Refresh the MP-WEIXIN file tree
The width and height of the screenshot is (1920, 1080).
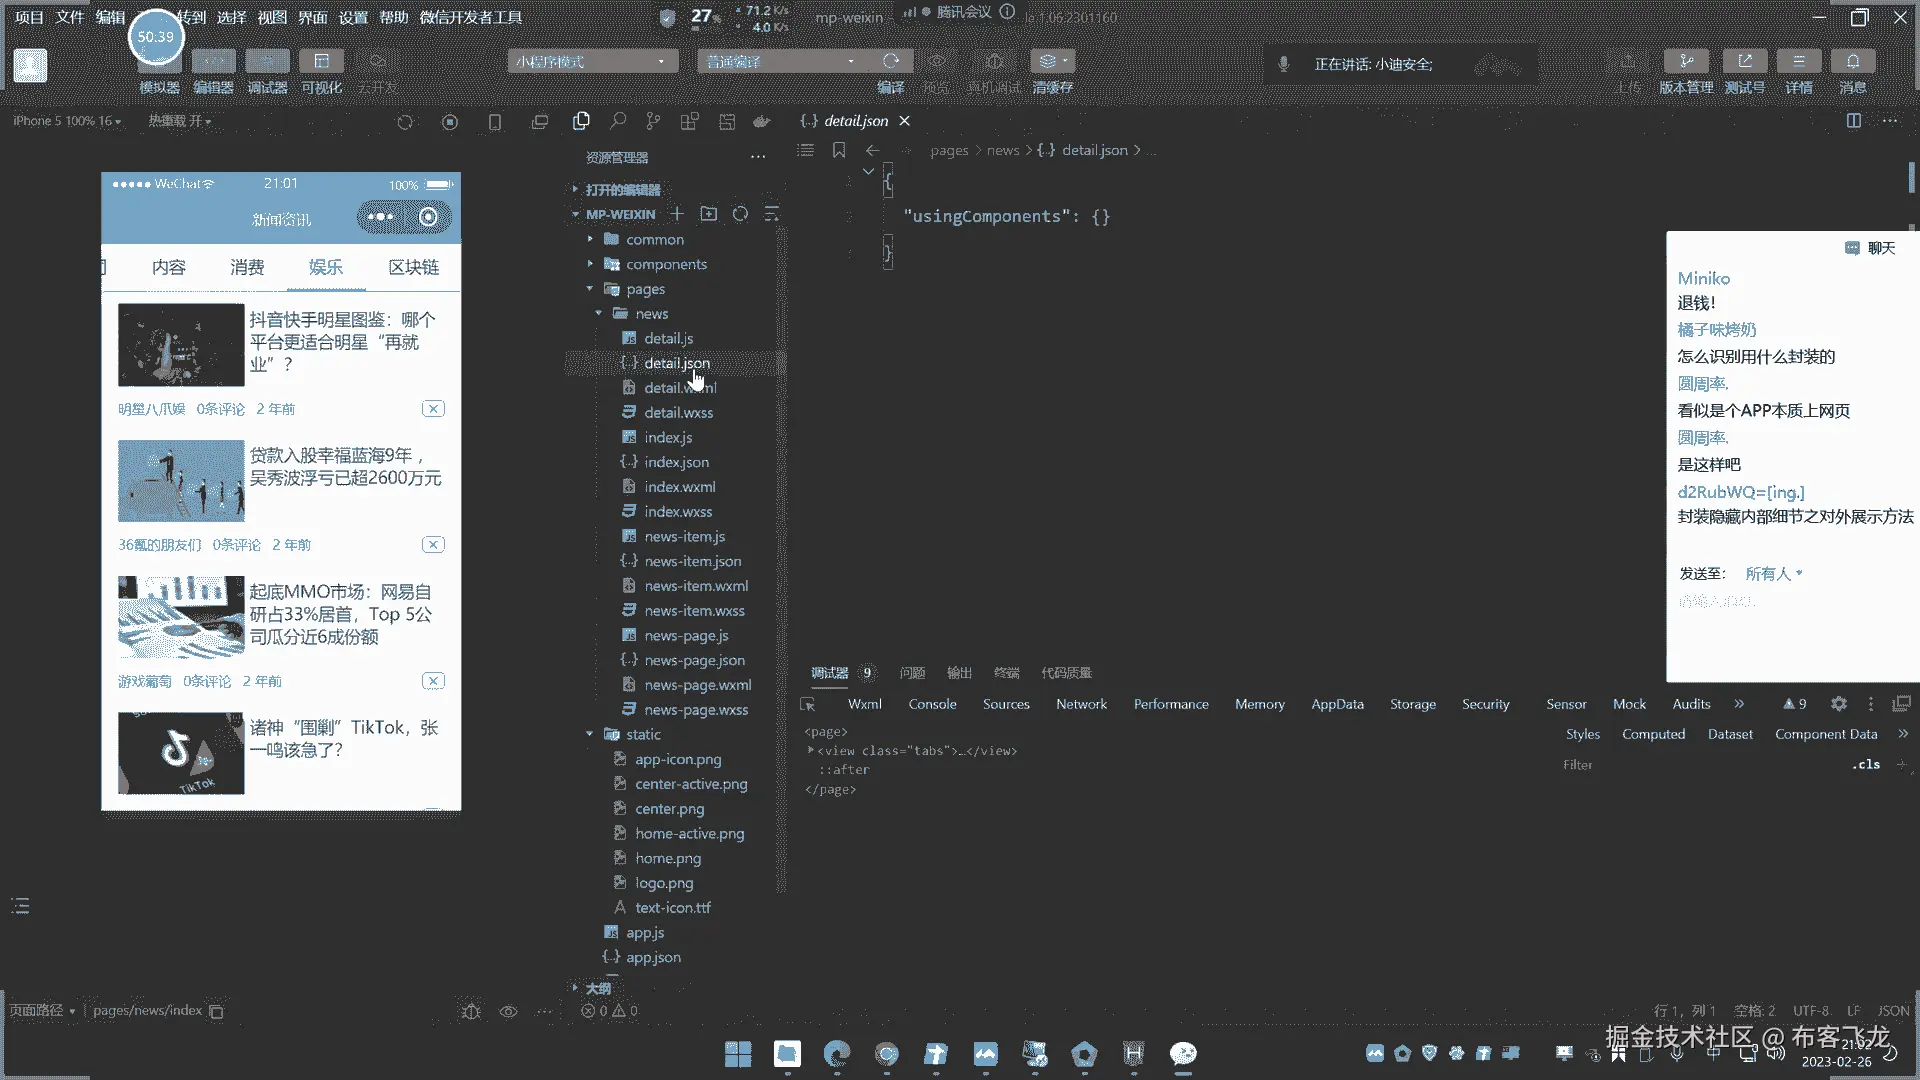click(740, 214)
